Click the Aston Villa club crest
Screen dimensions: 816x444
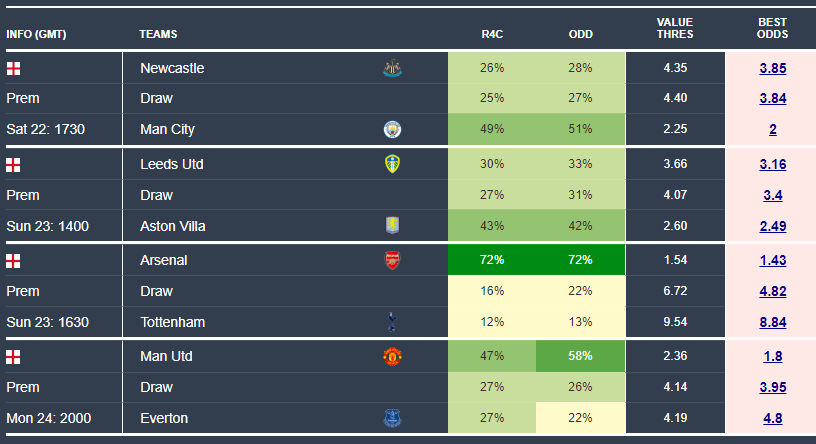[x=391, y=226]
